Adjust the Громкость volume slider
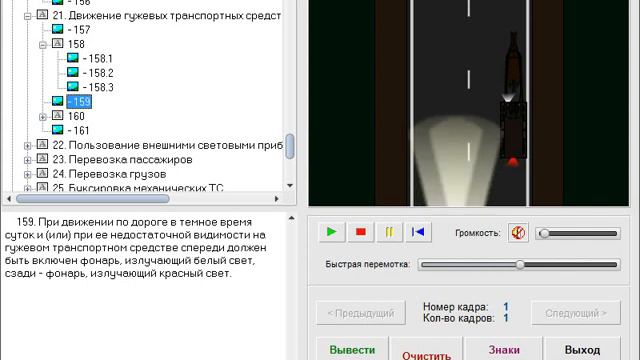This screenshot has width=640, height=360. pos(578,233)
